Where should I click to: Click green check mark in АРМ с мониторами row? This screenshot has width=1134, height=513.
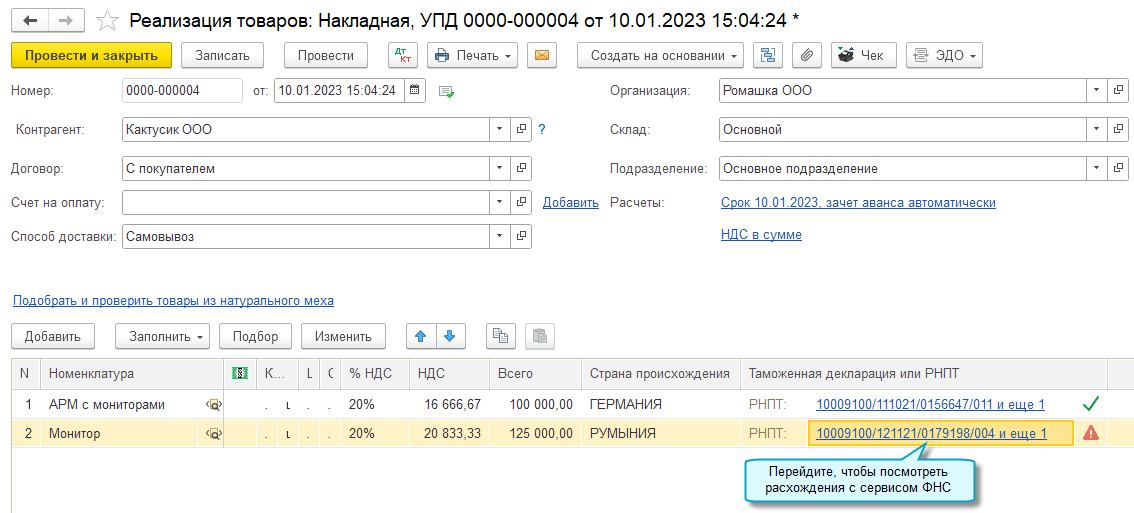(1091, 404)
